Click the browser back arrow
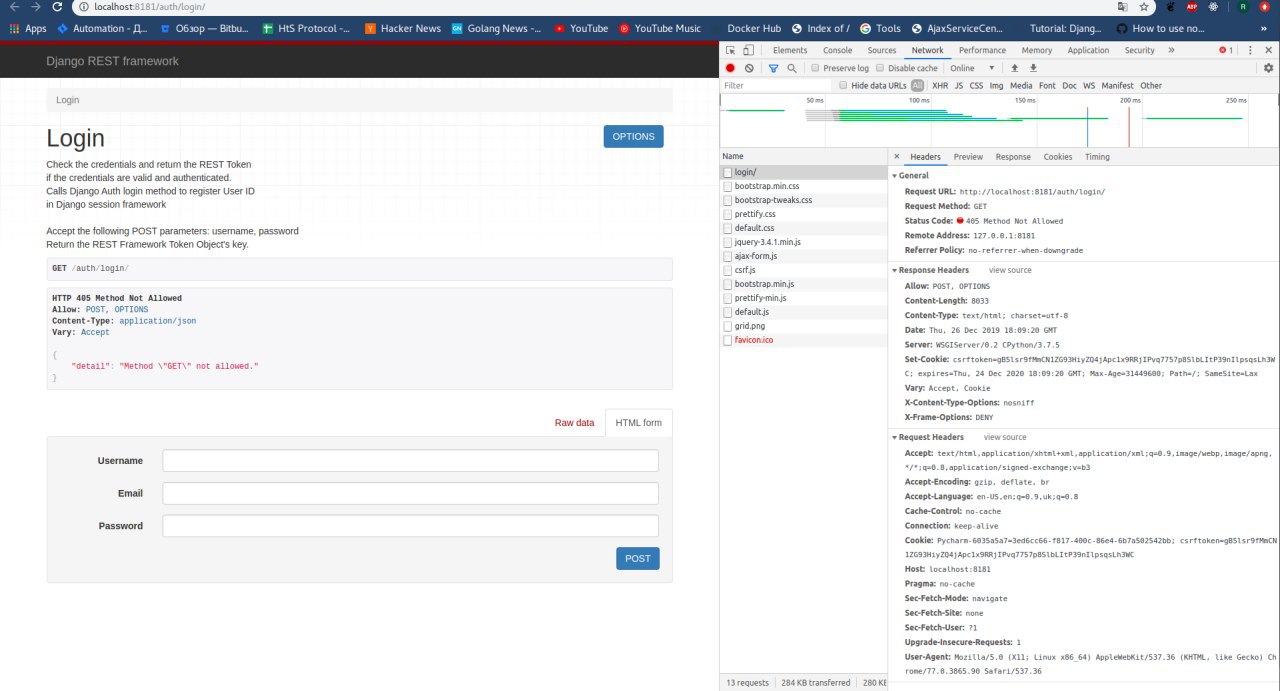This screenshot has height=691, width=1280. [x=13, y=6]
